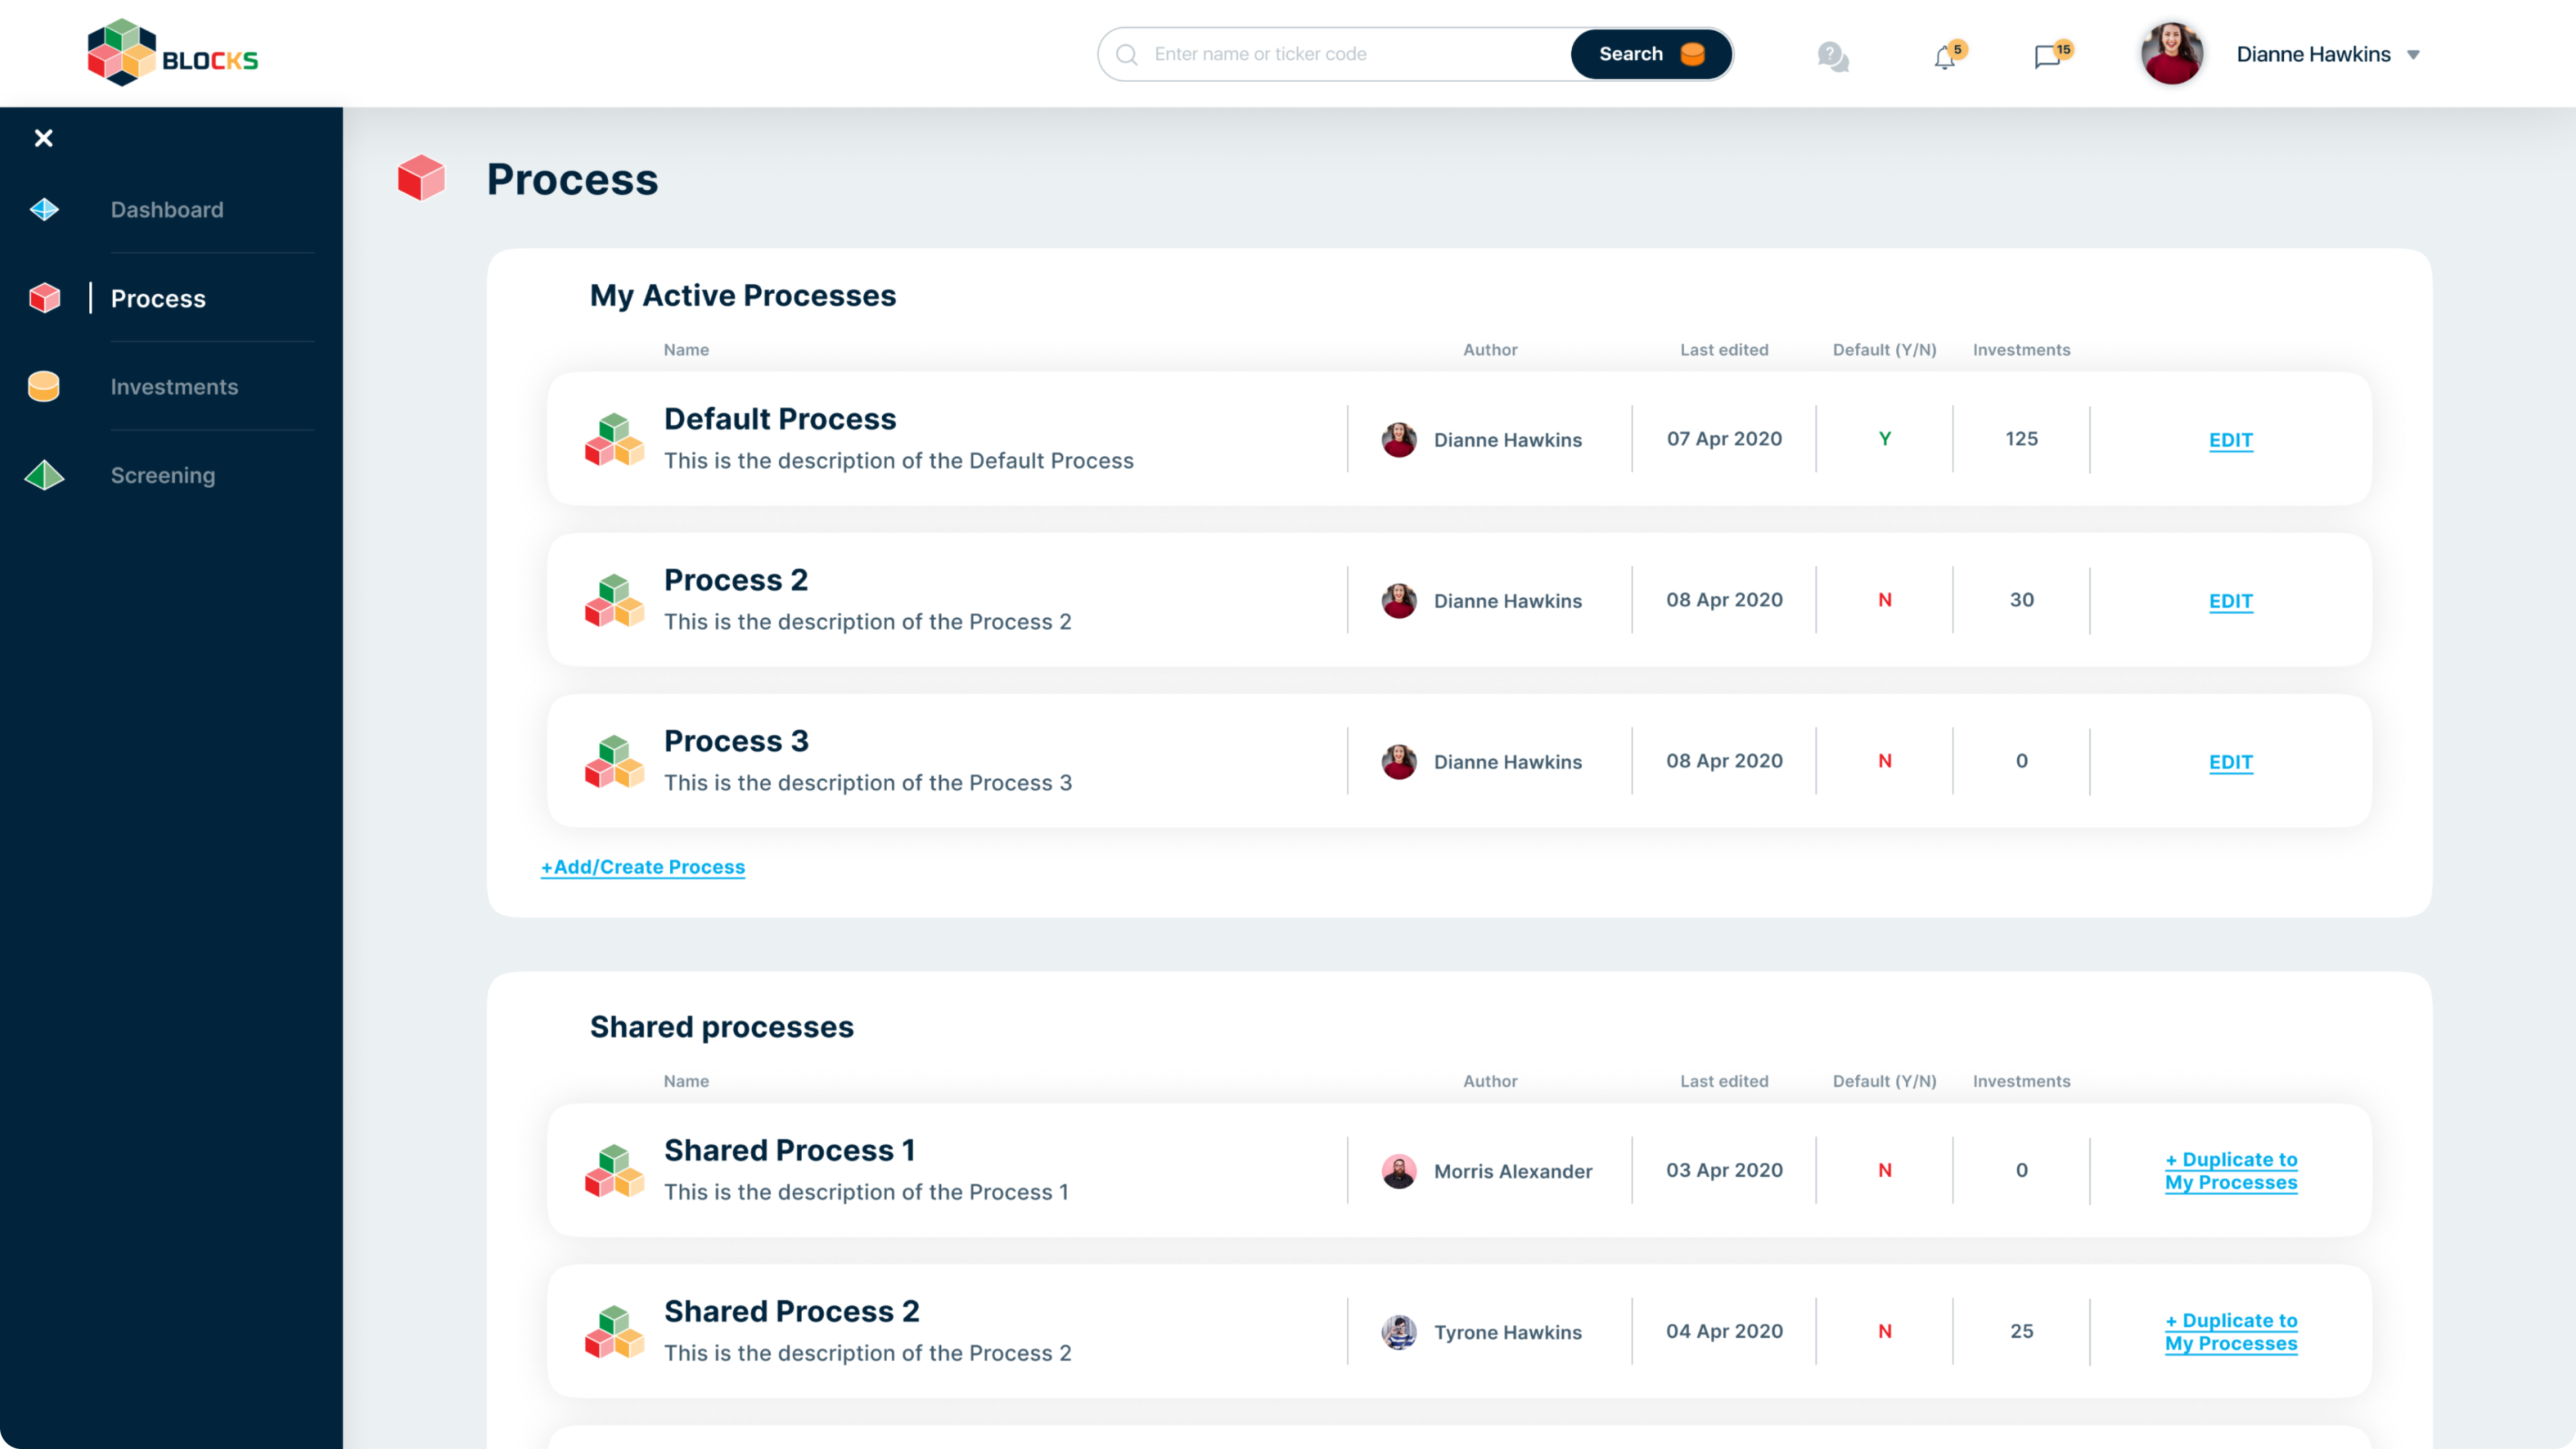This screenshot has height=1449, width=2576.
Task: Click 04 Apr 2020 date
Action: click(1724, 1331)
